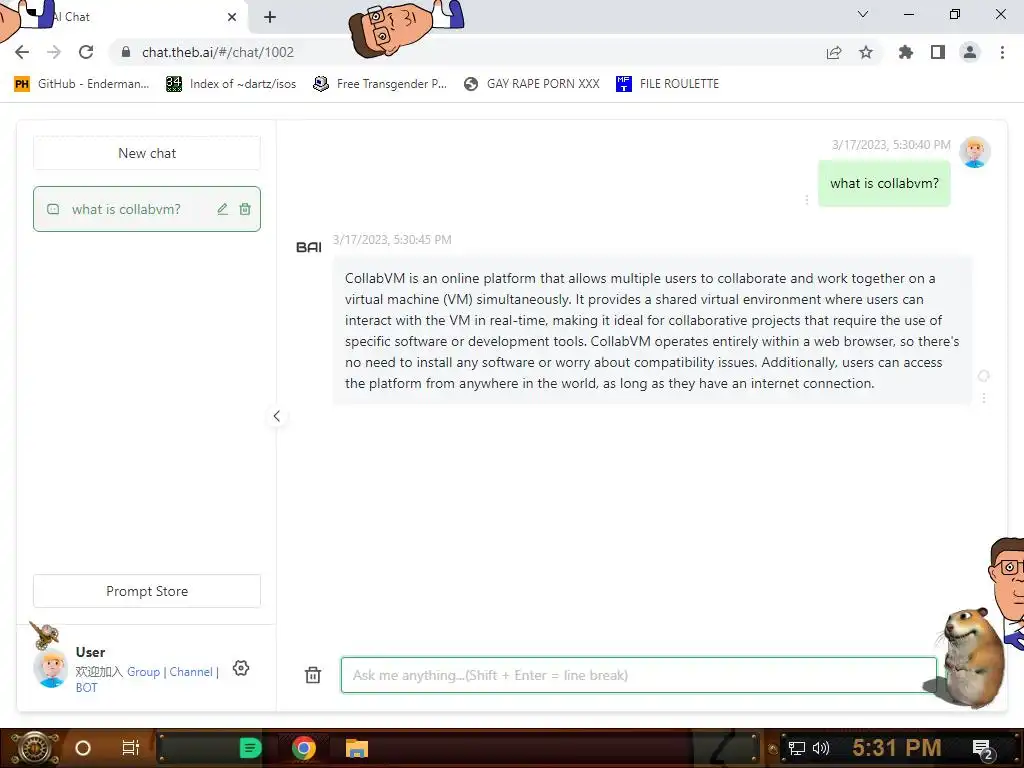Open the BOT link
Screen dimensions: 1024x768
click(86, 688)
